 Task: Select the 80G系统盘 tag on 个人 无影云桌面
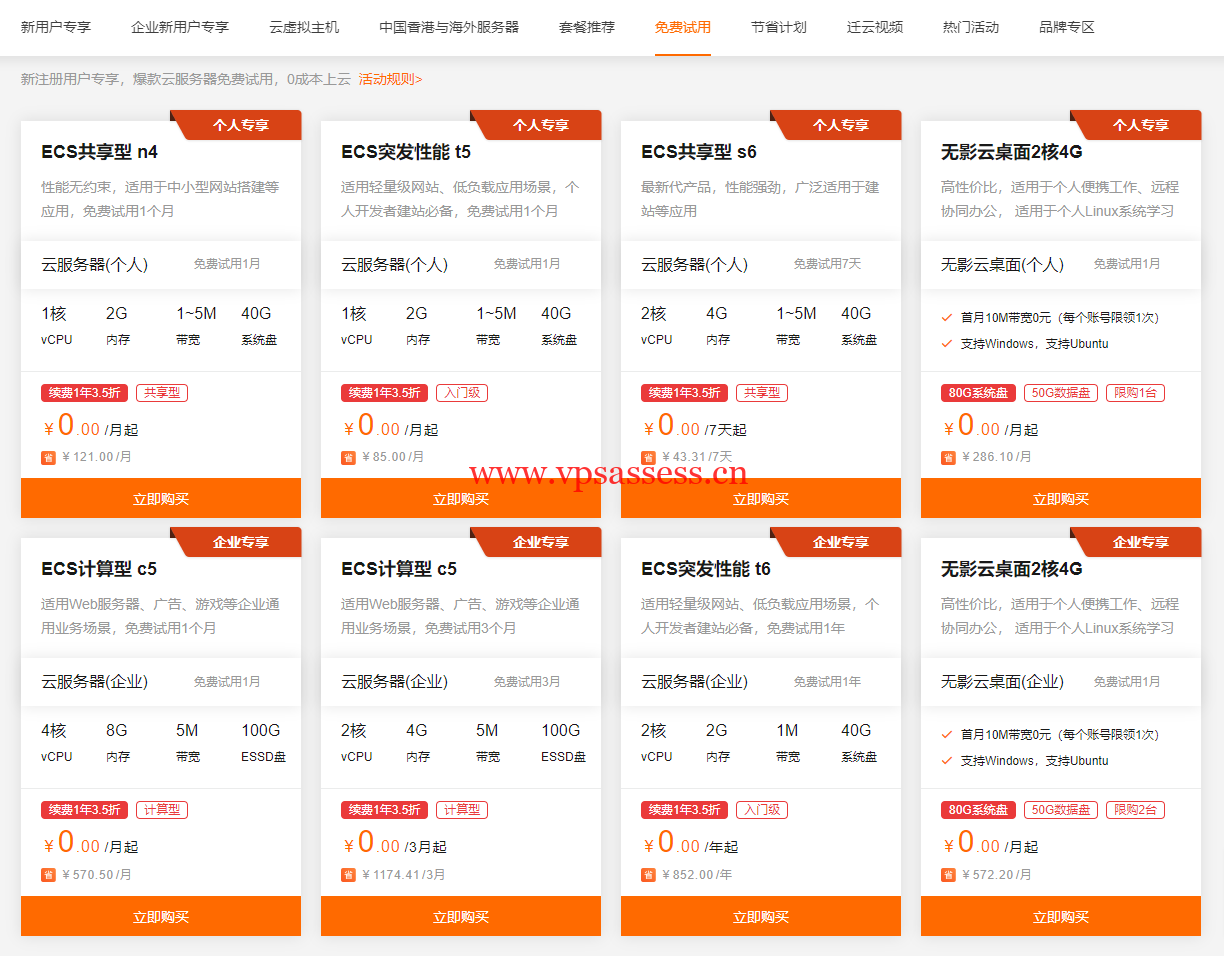(978, 393)
